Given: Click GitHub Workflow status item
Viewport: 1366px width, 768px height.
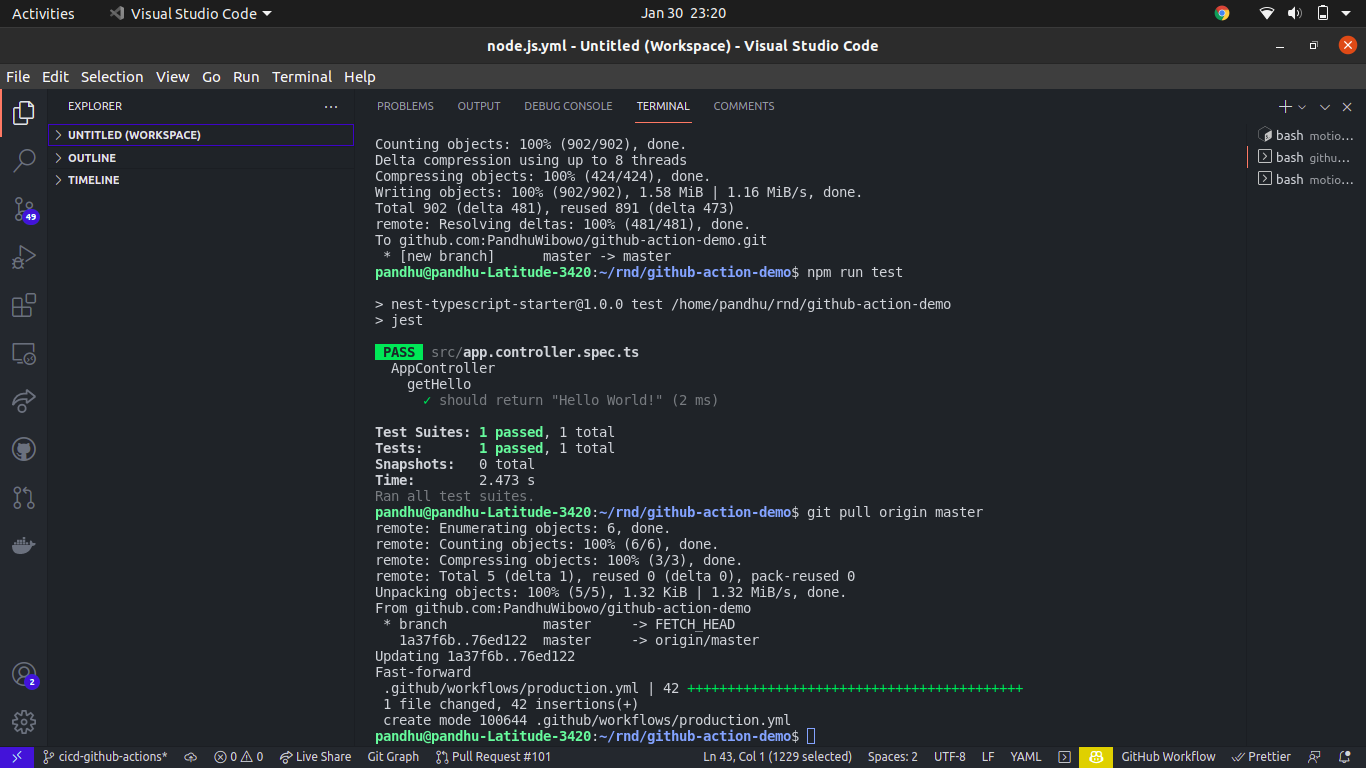Looking at the screenshot, I should coord(1168,757).
